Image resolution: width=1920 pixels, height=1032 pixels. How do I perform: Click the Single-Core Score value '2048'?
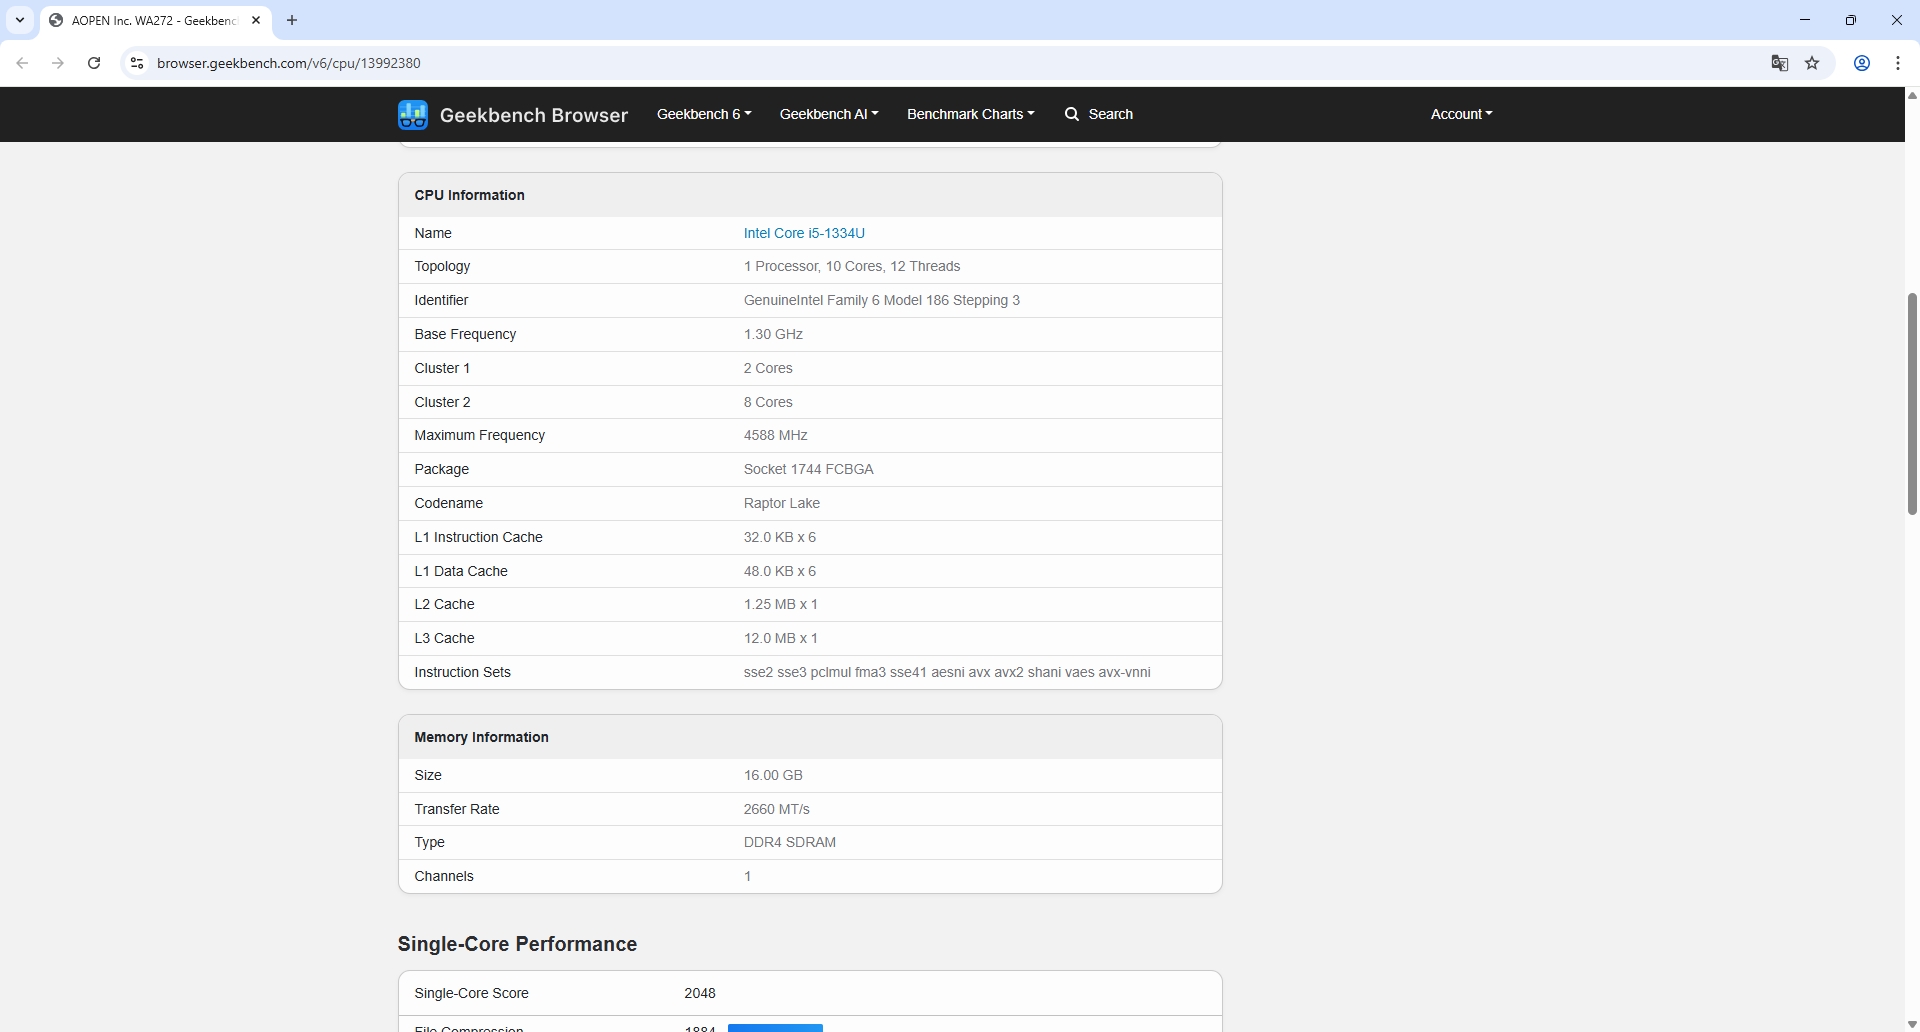coord(700,993)
